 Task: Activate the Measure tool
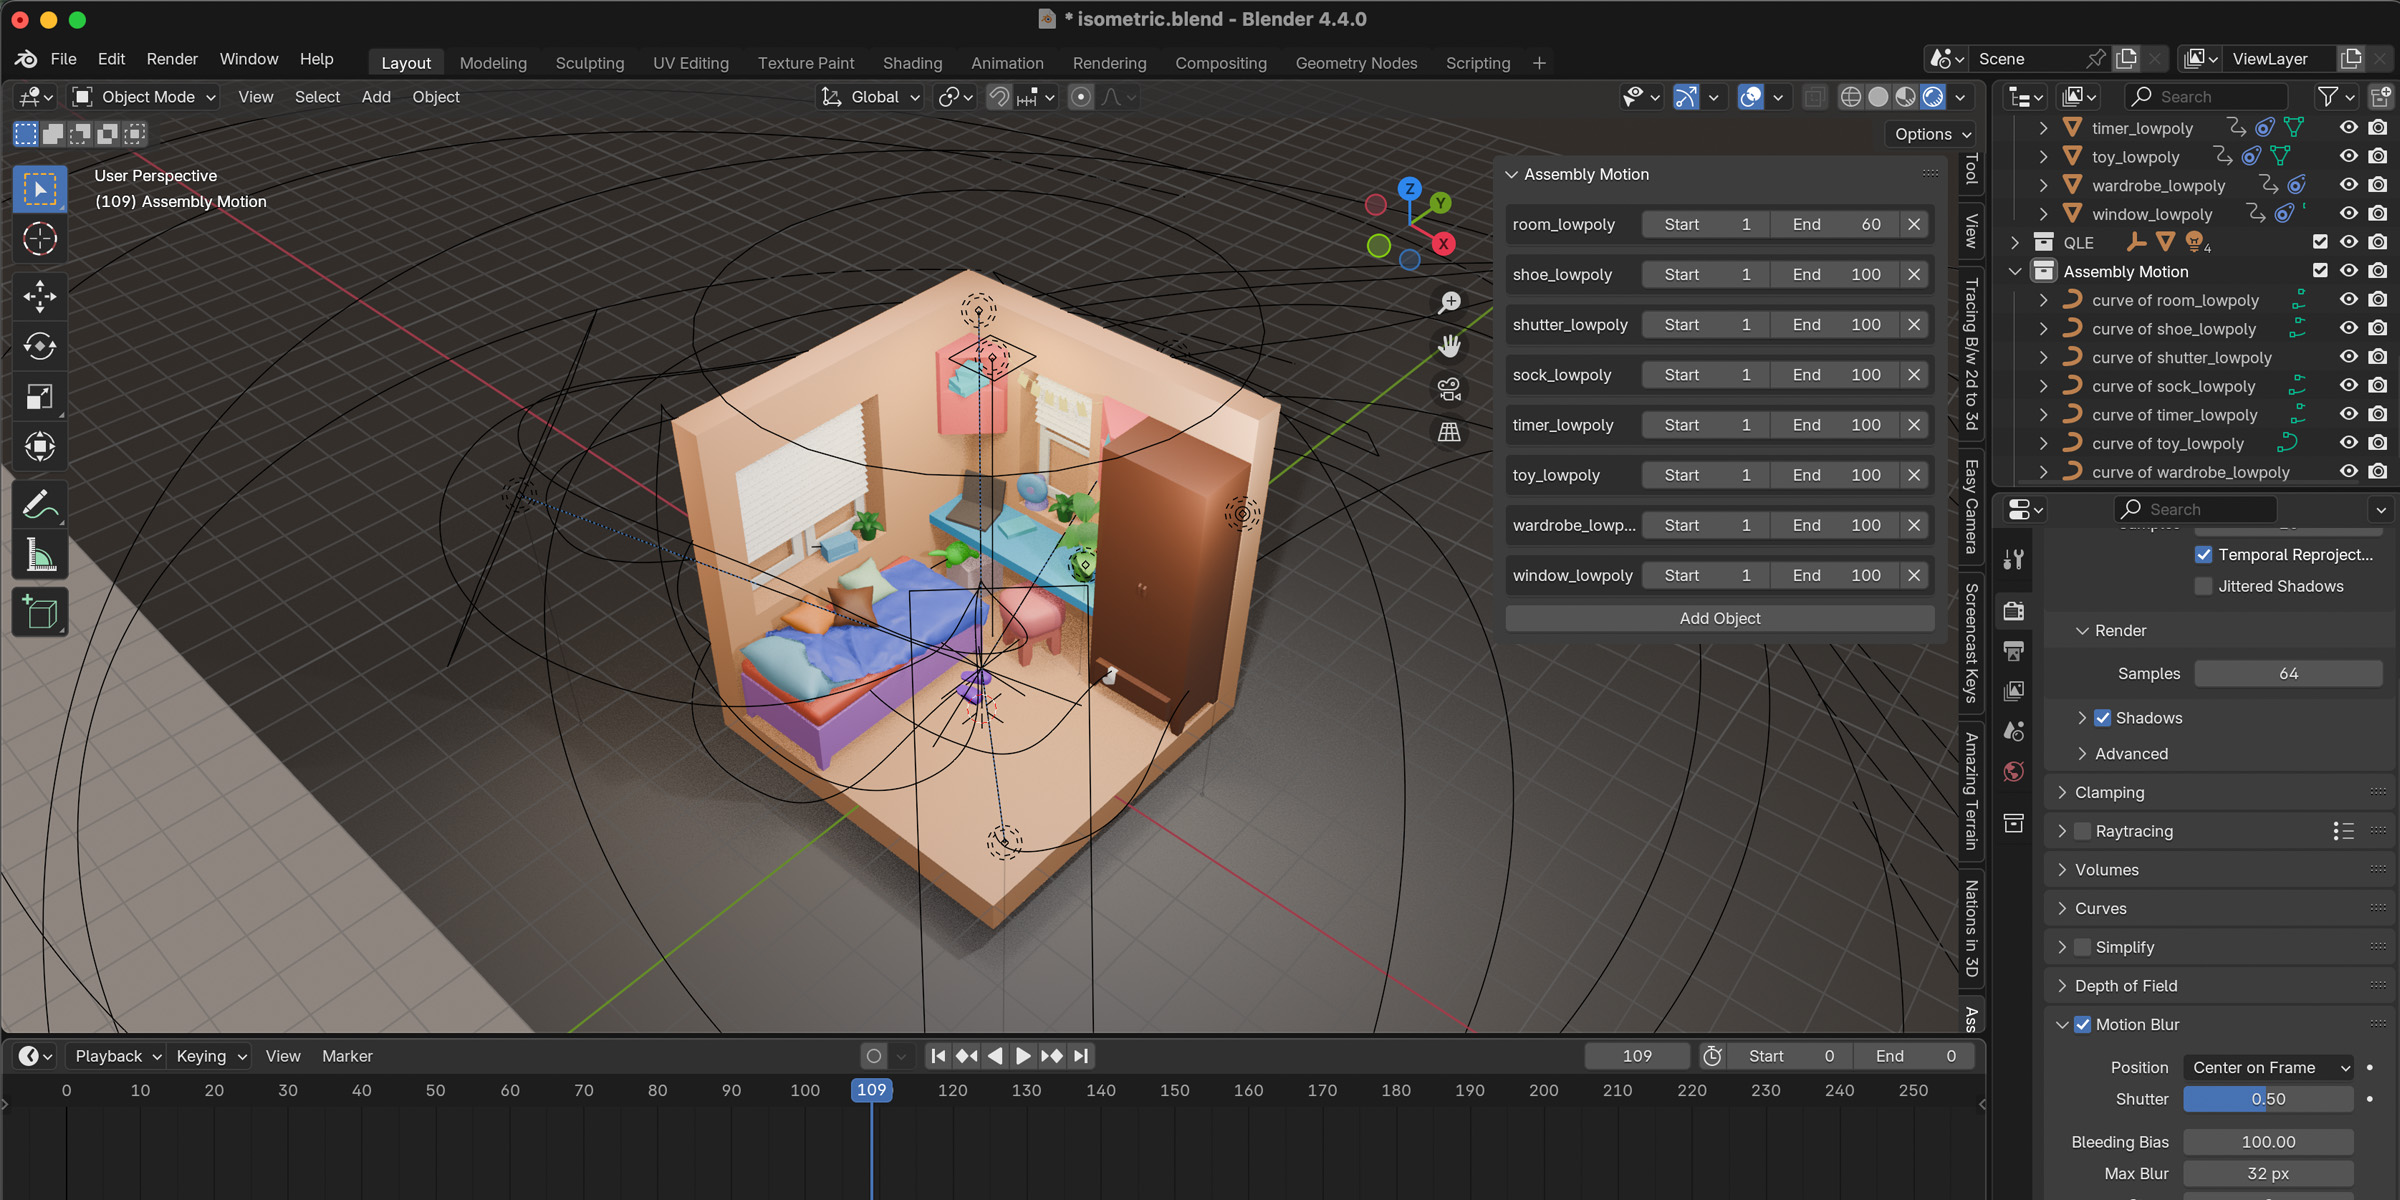pyautogui.click(x=40, y=555)
